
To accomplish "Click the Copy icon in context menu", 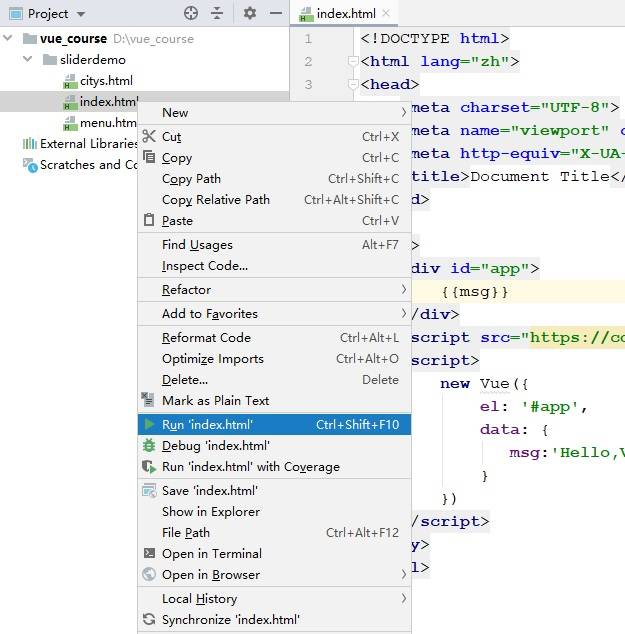I will pyautogui.click(x=149, y=158).
